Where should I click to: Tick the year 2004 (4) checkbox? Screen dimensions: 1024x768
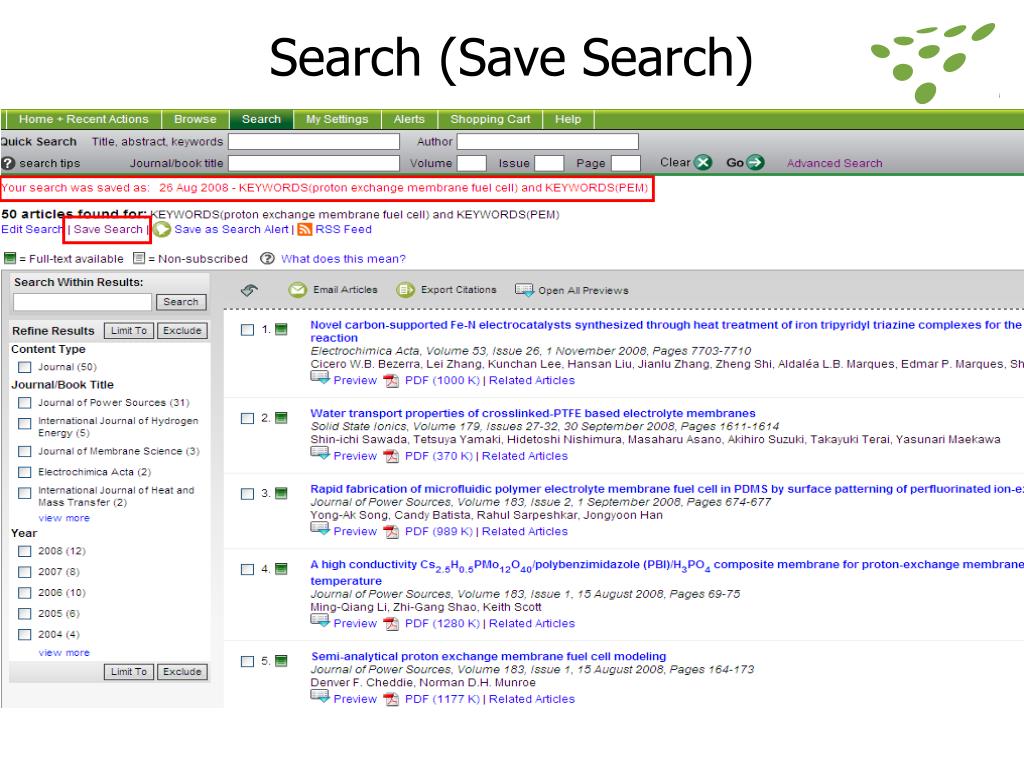(25, 635)
